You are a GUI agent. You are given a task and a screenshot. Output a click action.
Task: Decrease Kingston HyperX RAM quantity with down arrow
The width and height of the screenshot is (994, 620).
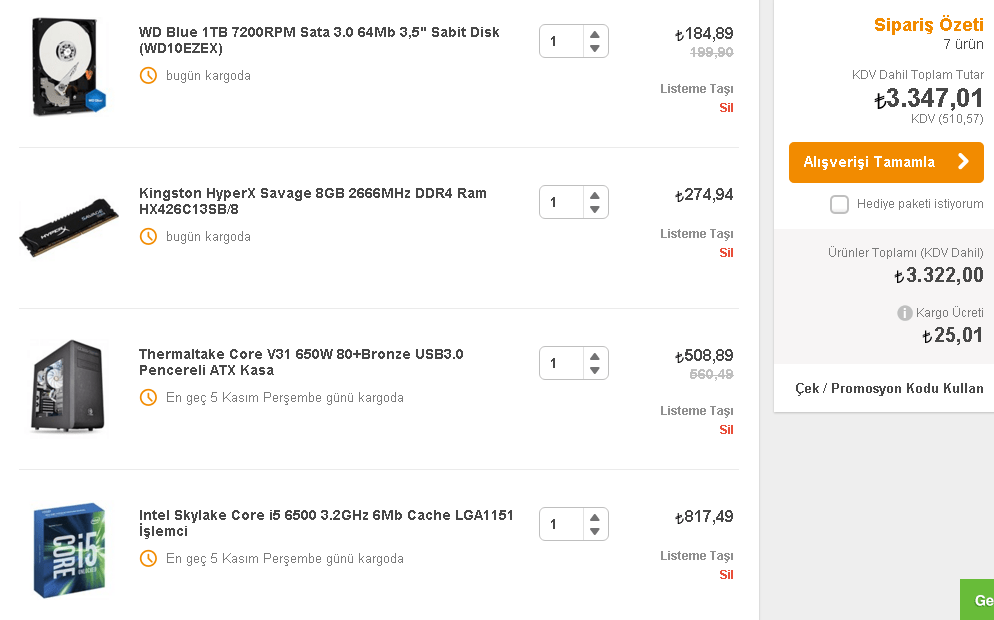coord(595,210)
